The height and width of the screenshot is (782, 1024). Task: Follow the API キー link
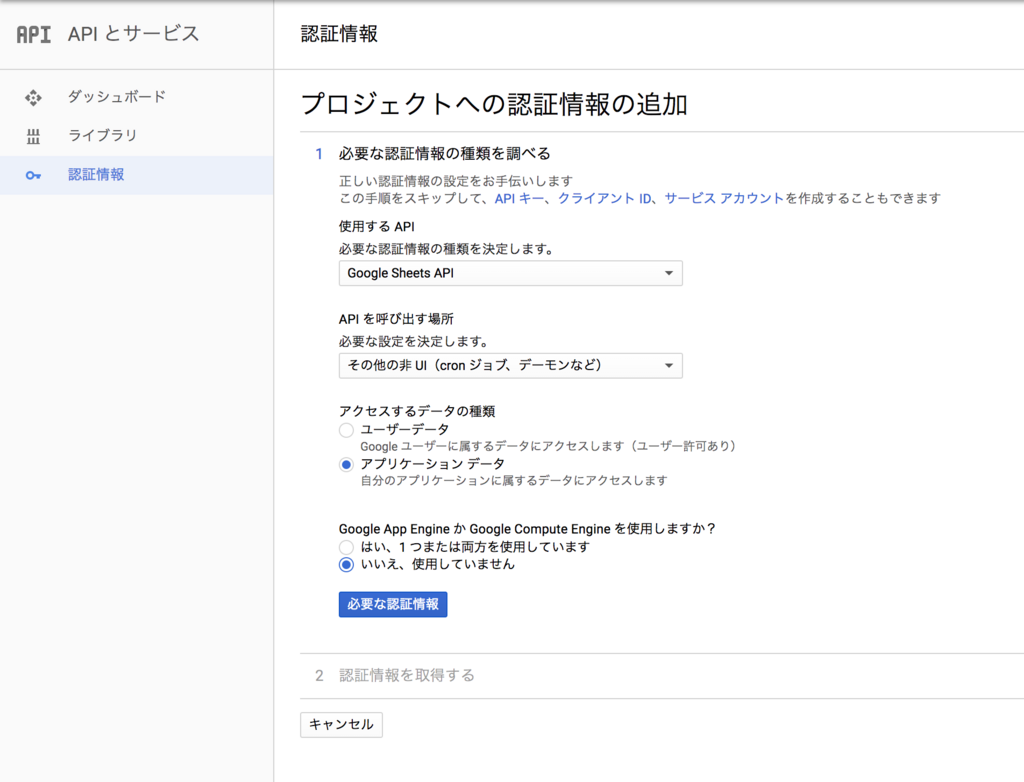519,199
